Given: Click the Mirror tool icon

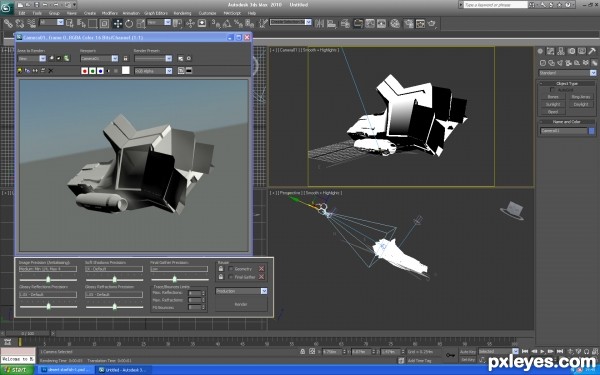Looking at the screenshot, I should coord(320,24).
